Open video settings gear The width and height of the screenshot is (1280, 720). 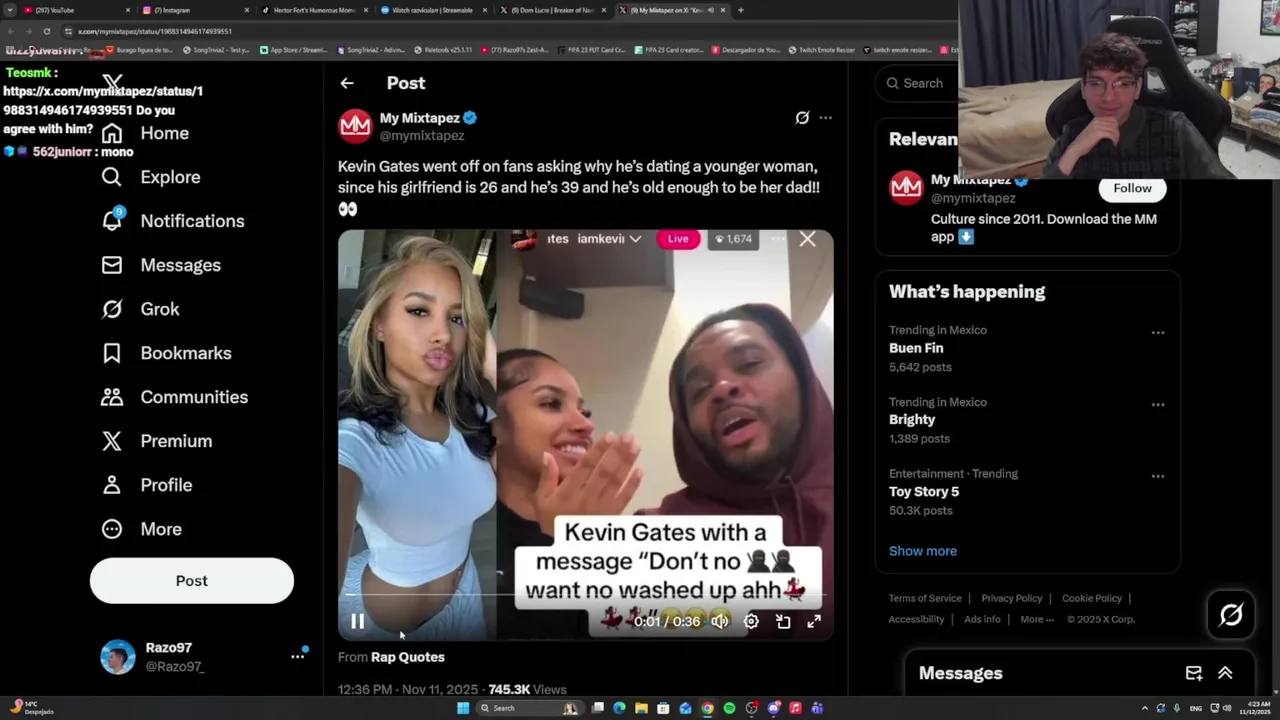pyautogui.click(x=751, y=621)
